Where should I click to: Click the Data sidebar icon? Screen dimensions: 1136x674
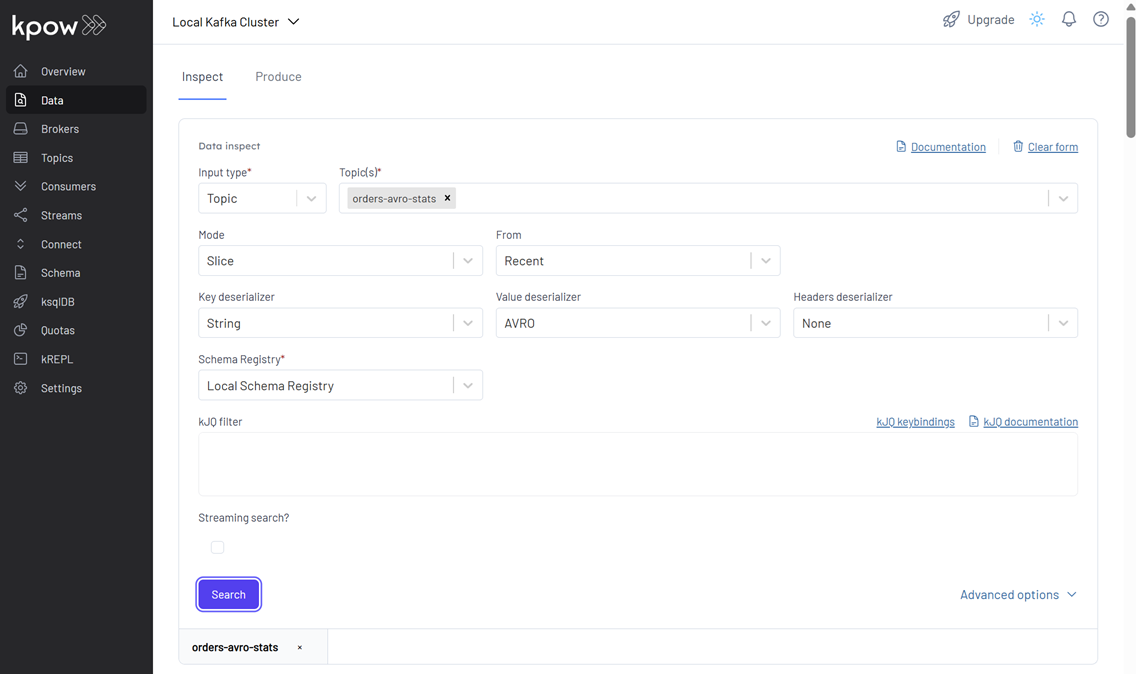[20, 100]
